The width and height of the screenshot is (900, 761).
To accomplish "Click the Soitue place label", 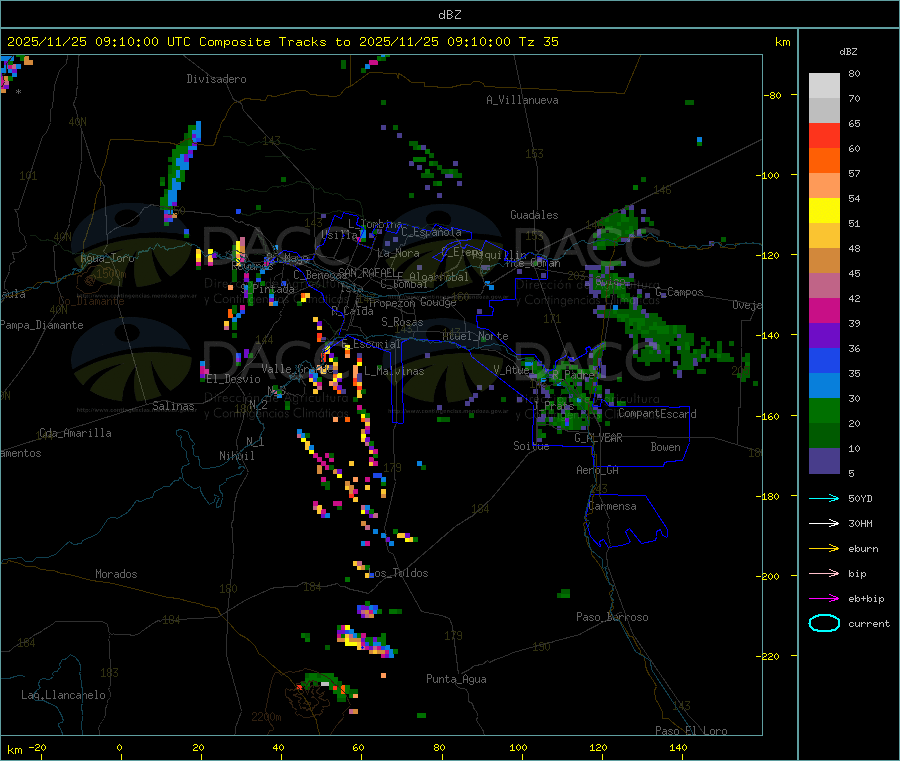I will [x=531, y=446].
